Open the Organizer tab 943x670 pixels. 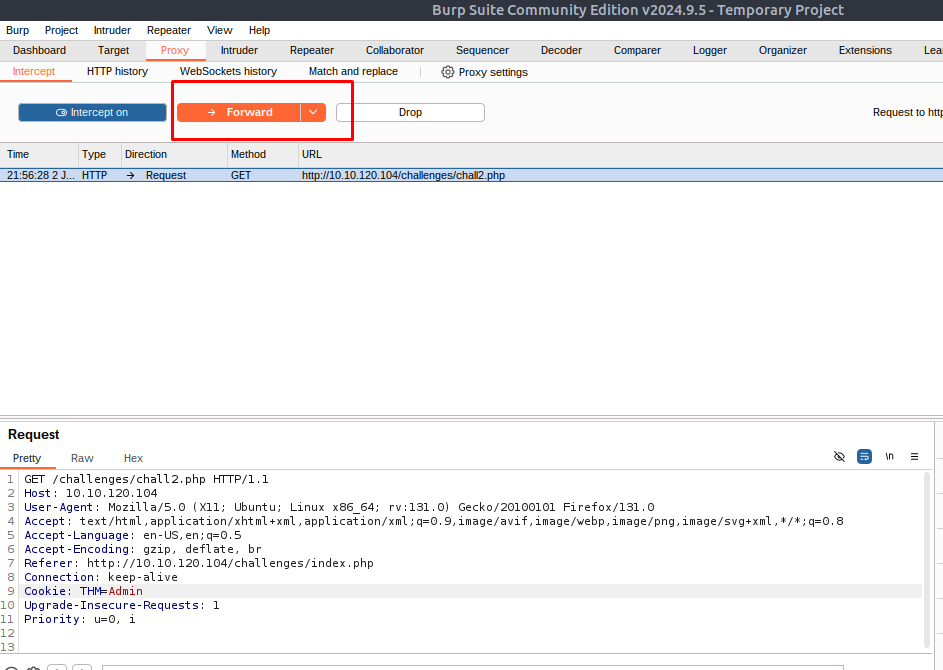pyautogui.click(x=782, y=51)
